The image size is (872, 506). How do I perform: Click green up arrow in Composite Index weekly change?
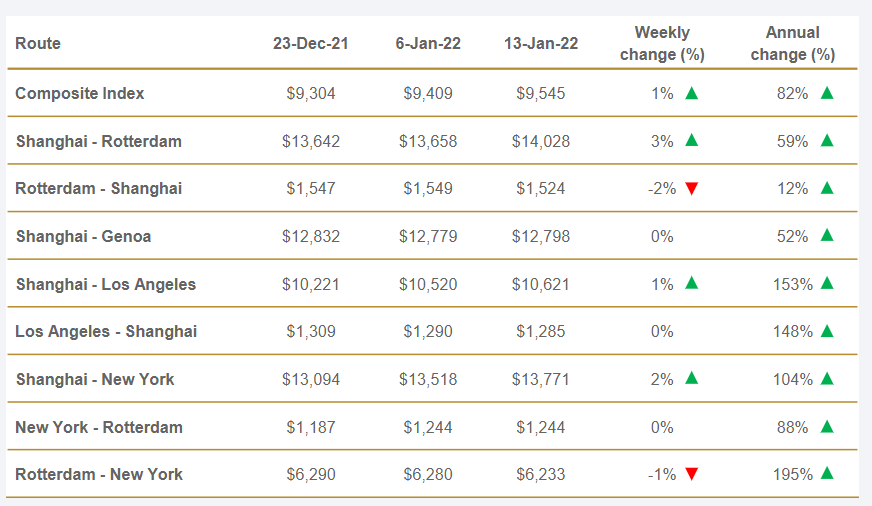pos(691,93)
